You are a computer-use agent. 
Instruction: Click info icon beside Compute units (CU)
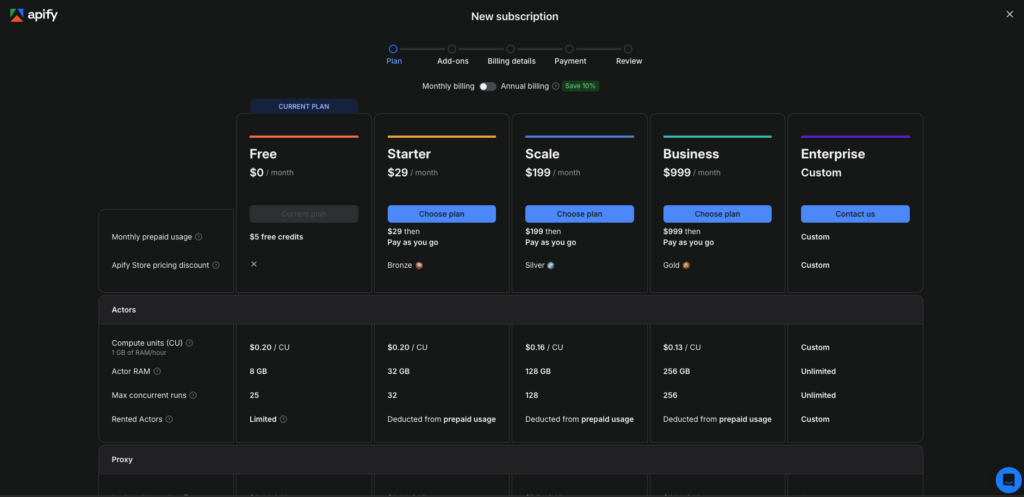pos(189,343)
